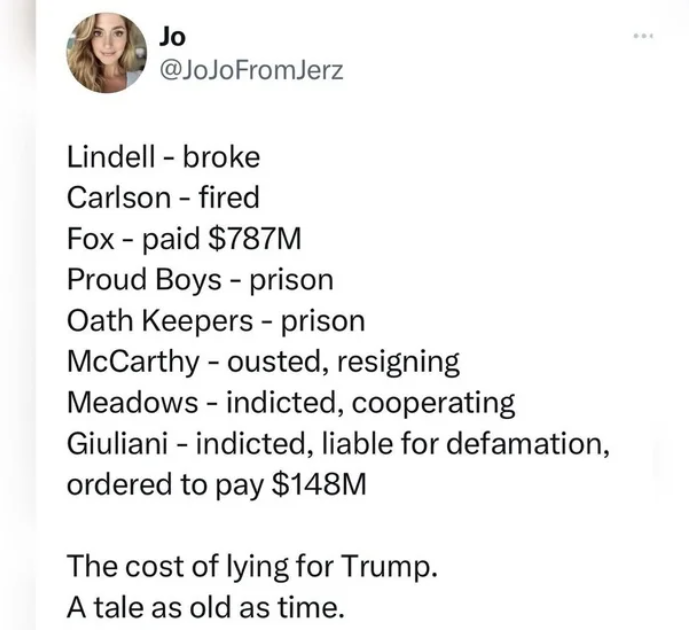Click the '$787M' amount in the tweet
Image resolution: width=689 pixels, height=630 pixels.
[255, 239]
